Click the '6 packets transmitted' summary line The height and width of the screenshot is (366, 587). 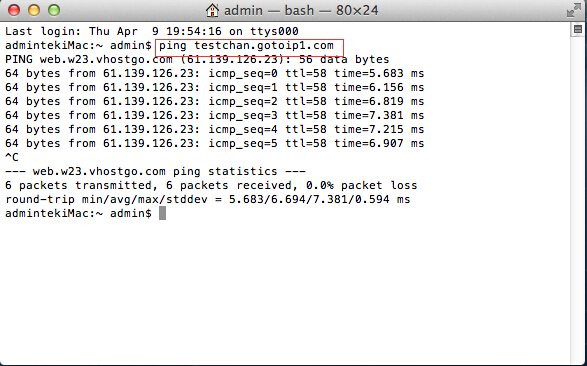click(211, 185)
